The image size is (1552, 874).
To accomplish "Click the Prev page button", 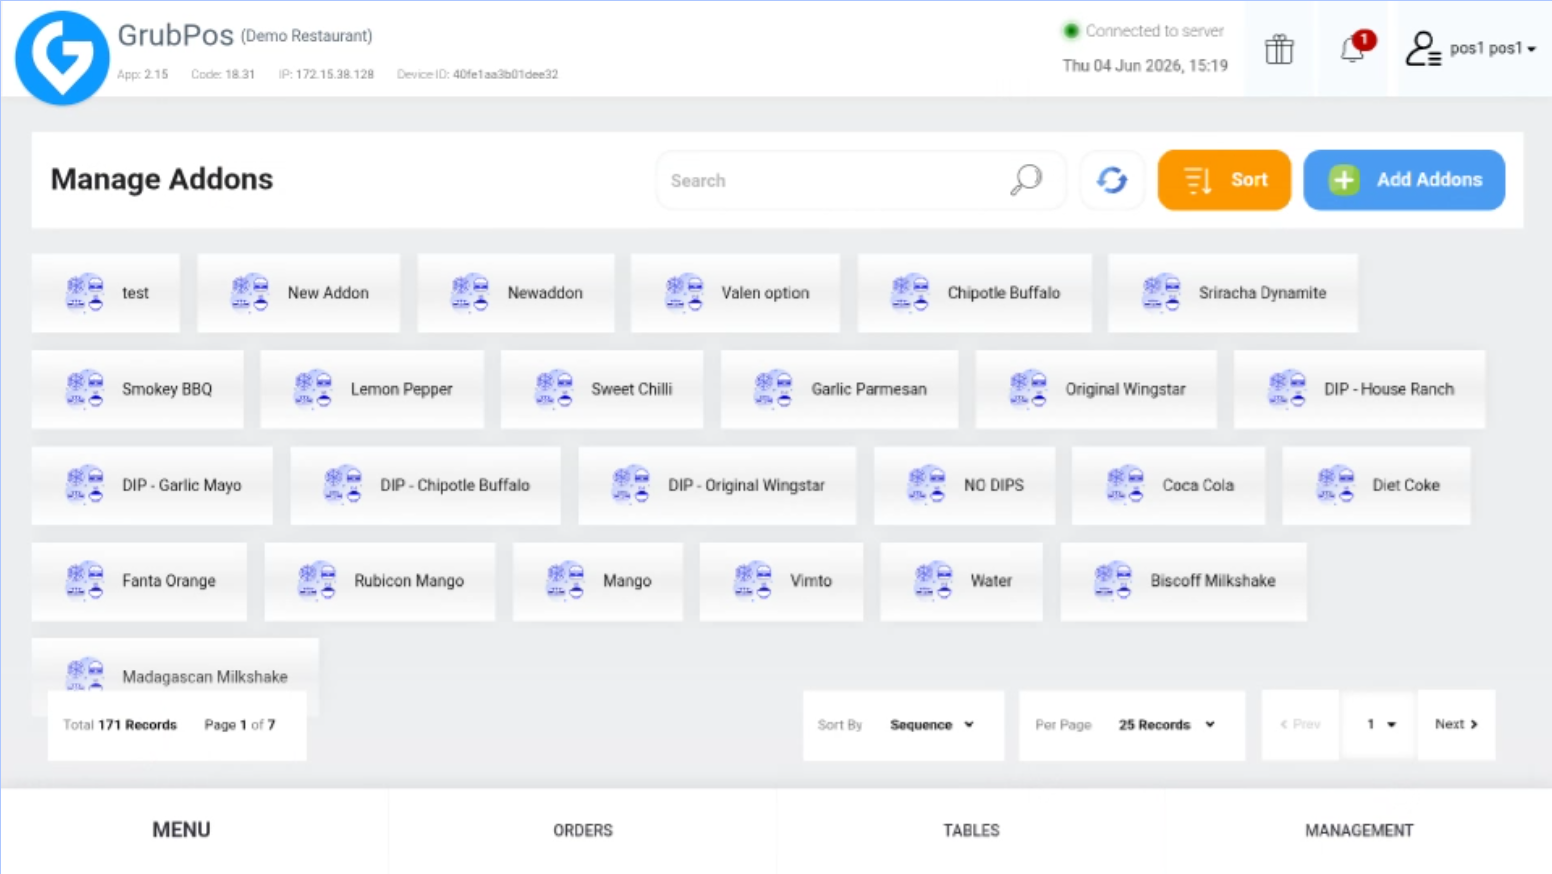I will 1301,725.
